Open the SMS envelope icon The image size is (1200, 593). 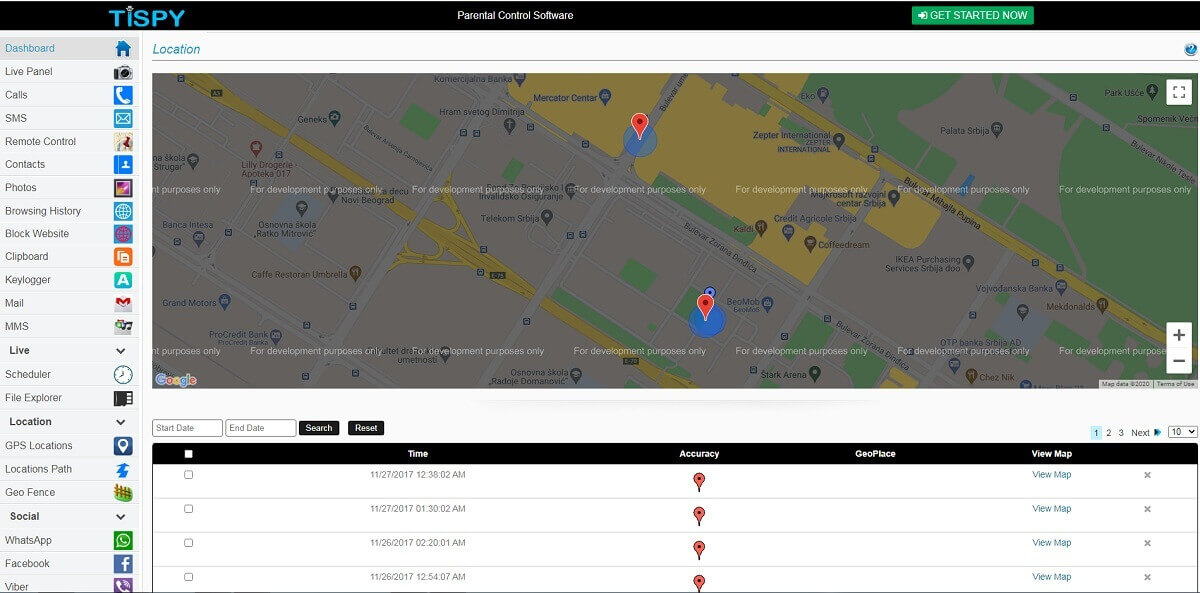pyautogui.click(x=122, y=118)
